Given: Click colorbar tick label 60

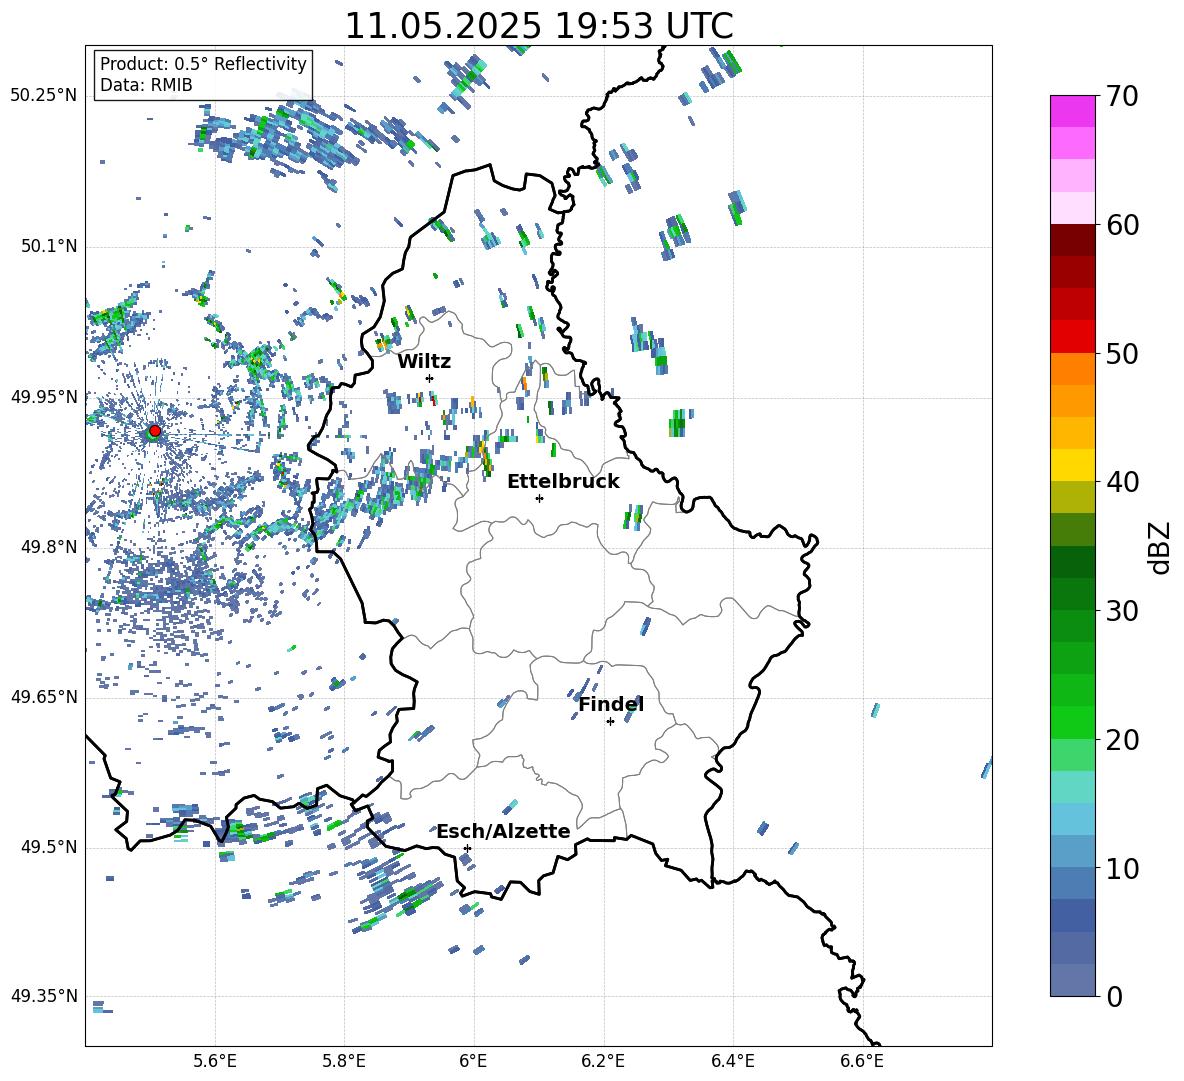Looking at the screenshot, I should (x=1122, y=225).
